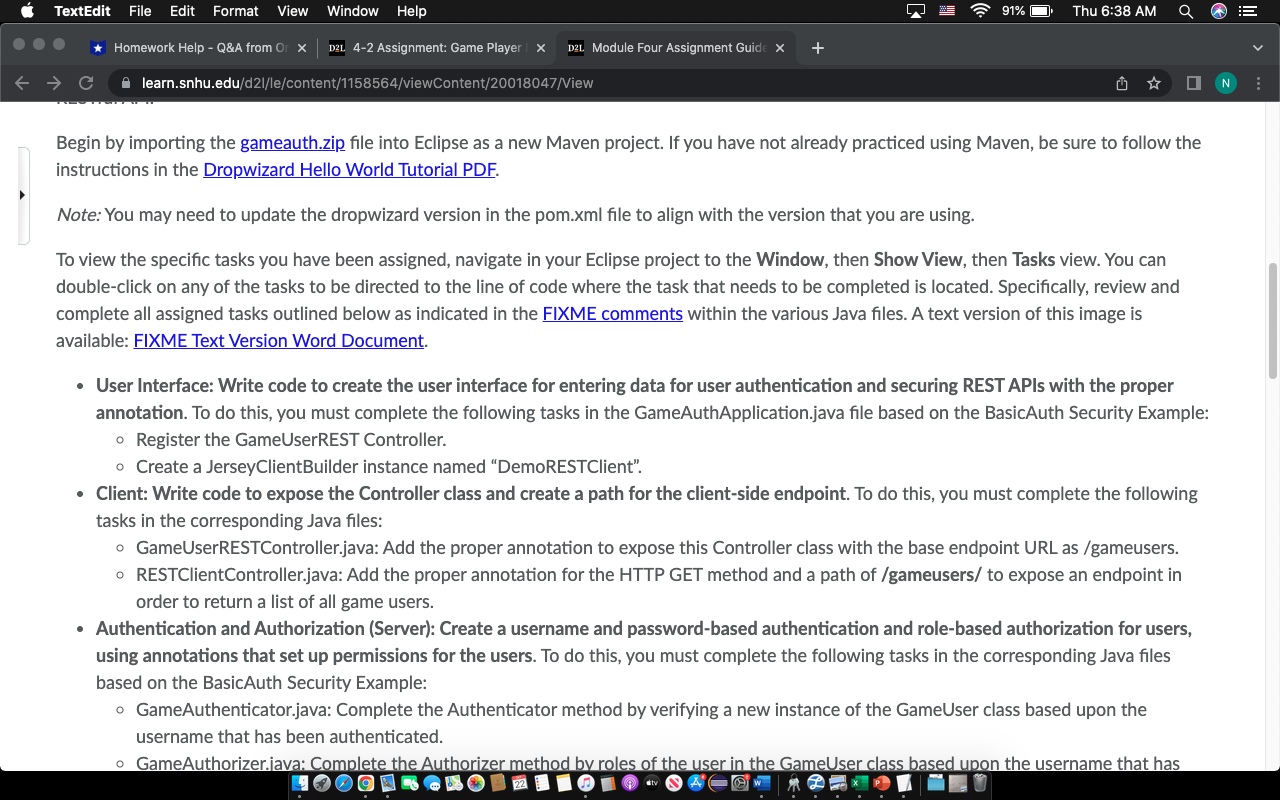Open a new browser tab with the plus icon
The image size is (1280, 800).
coord(817,47)
